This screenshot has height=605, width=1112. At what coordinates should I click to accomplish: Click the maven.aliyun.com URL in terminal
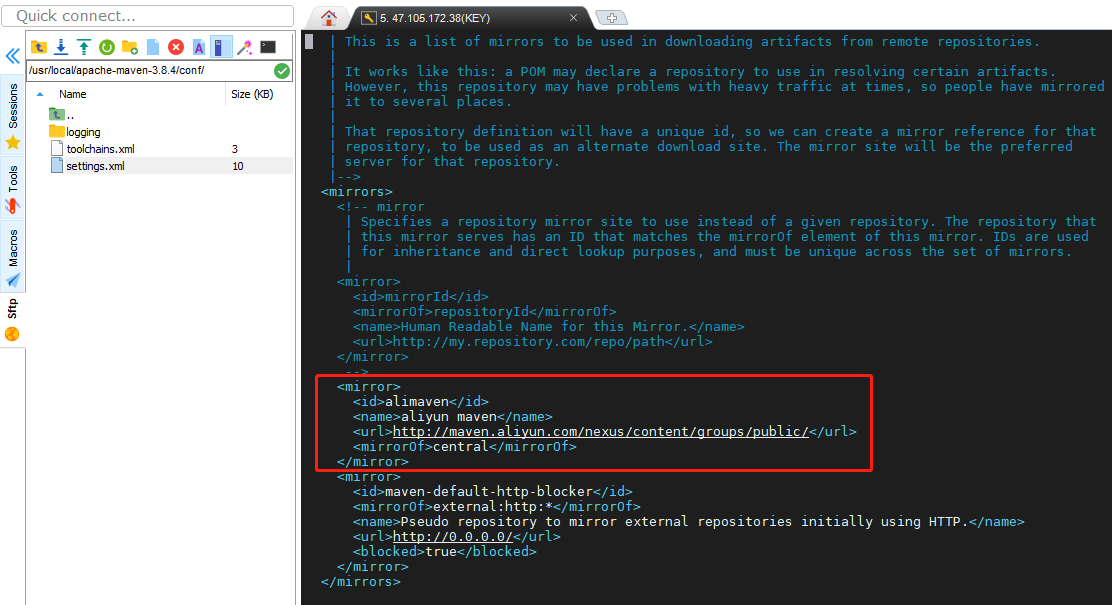pyautogui.click(x=601, y=431)
